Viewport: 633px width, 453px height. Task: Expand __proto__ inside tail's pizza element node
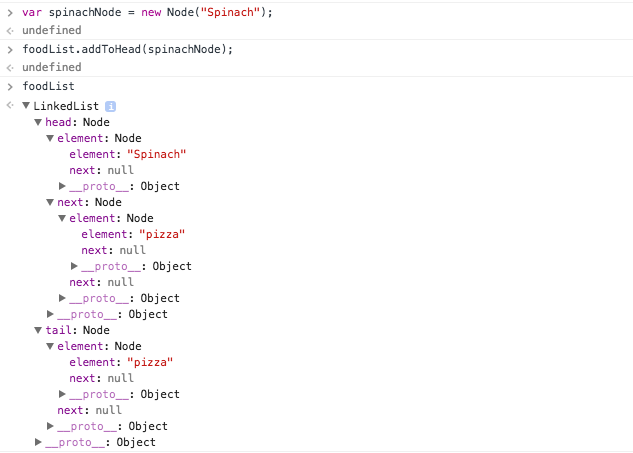coord(62,394)
